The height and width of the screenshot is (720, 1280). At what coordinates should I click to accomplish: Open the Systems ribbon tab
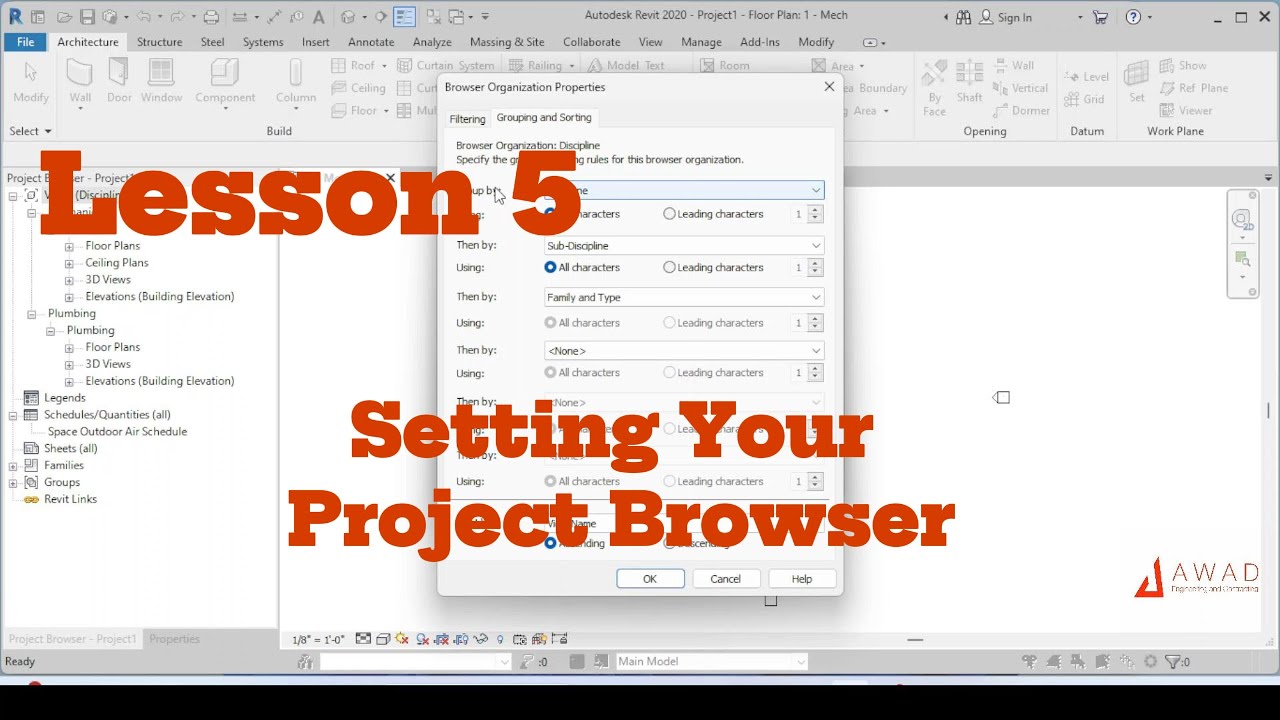point(263,42)
